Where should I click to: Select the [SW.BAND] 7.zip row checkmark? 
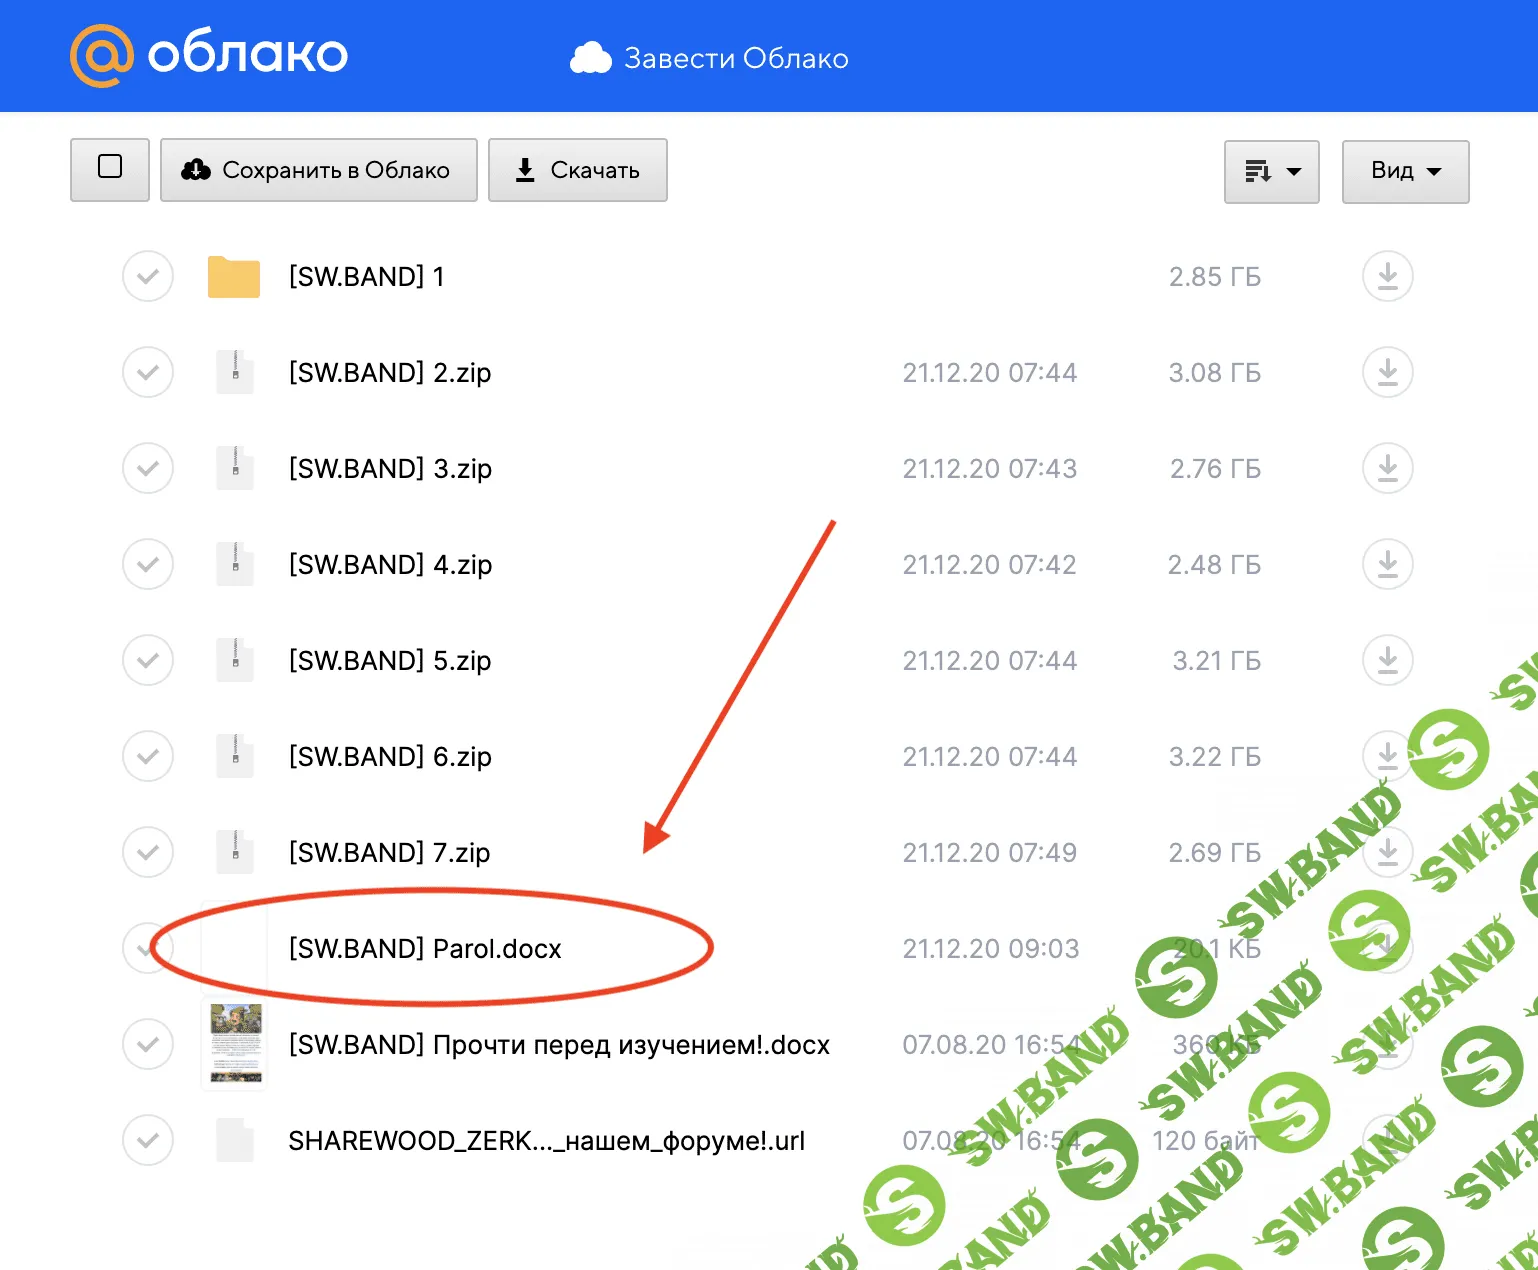(148, 853)
